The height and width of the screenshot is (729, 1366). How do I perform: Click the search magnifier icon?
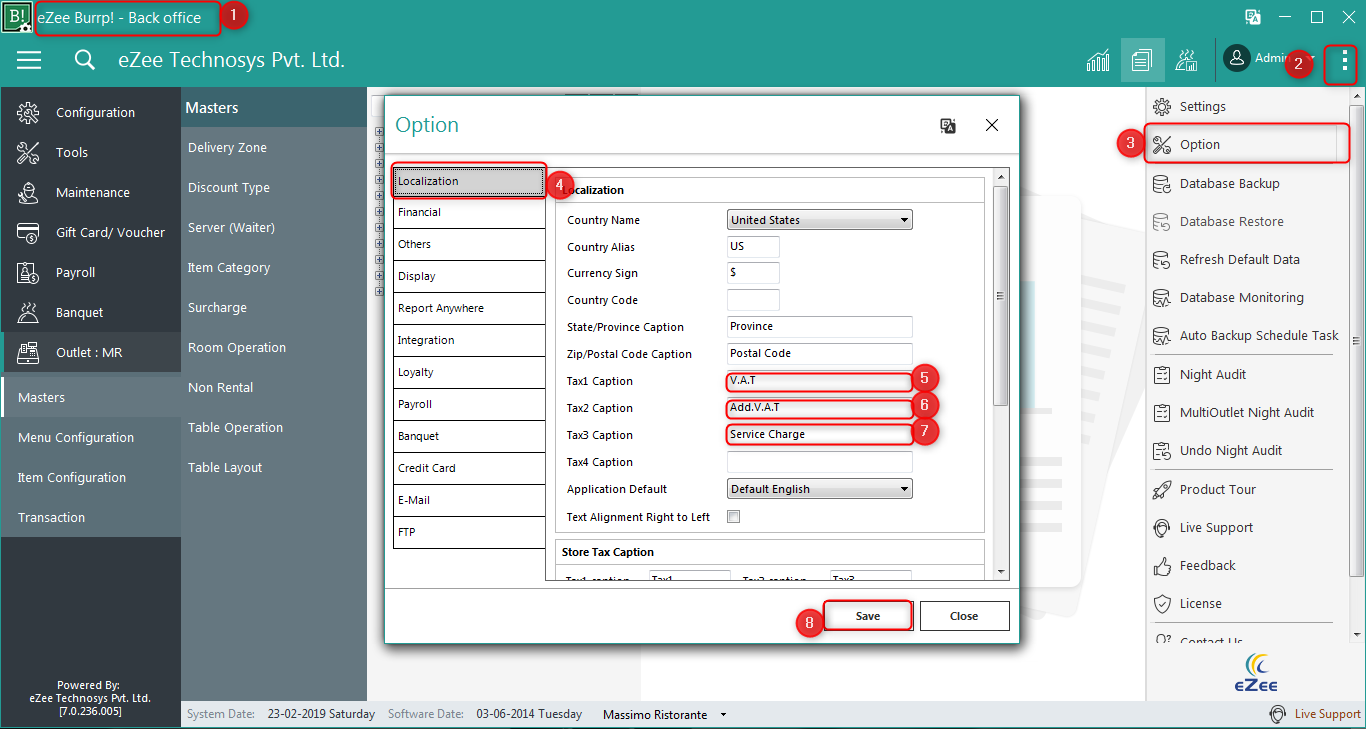(x=85, y=60)
